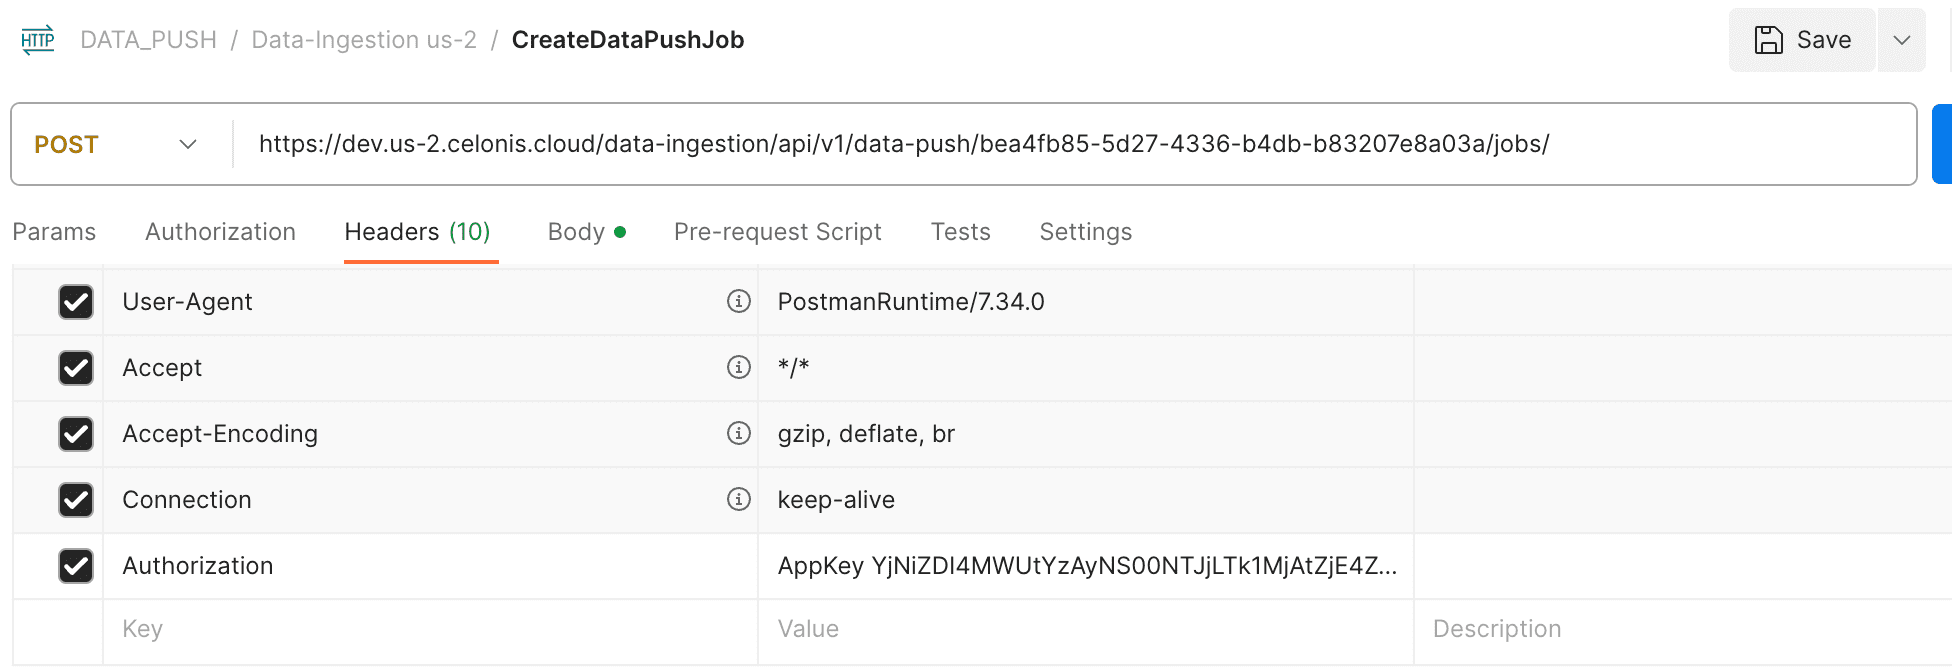This screenshot has width=1952, height=668.
Task: Toggle the Authorization header checkbox
Action: click(x=76, y=565)
